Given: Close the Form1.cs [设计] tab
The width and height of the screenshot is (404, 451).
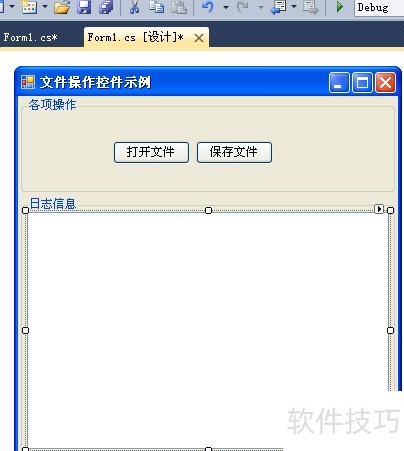Looking at the screenshot, I should pyautogui.click(x=199, y=38).
